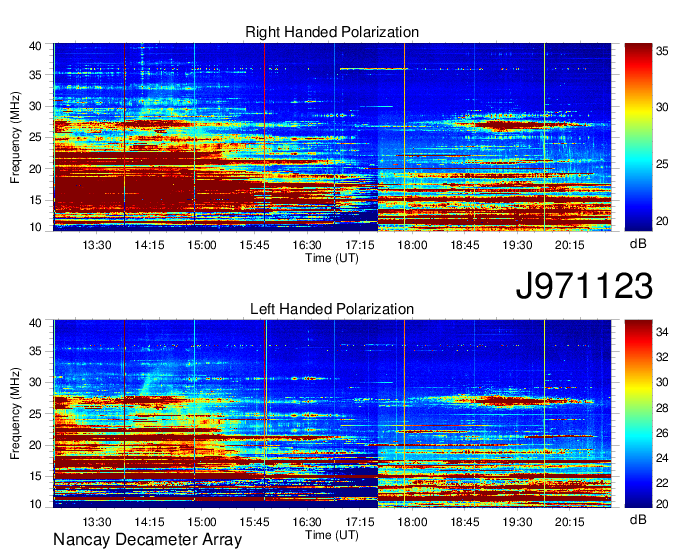Select 15:45 time tick under Left Handed plot
The height and width of the screenshot is (552, 680).
[255, 522]
